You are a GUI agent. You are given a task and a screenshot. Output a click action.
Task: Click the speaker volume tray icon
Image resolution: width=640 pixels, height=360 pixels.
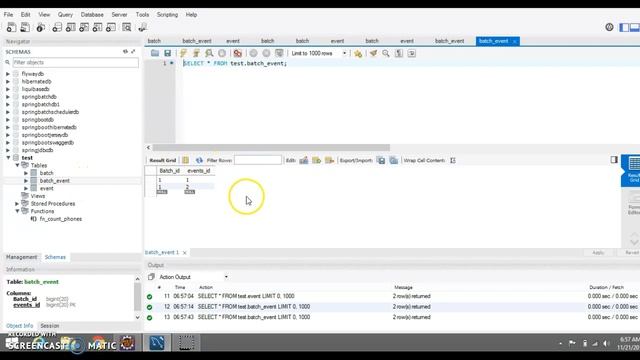[606, 343]
